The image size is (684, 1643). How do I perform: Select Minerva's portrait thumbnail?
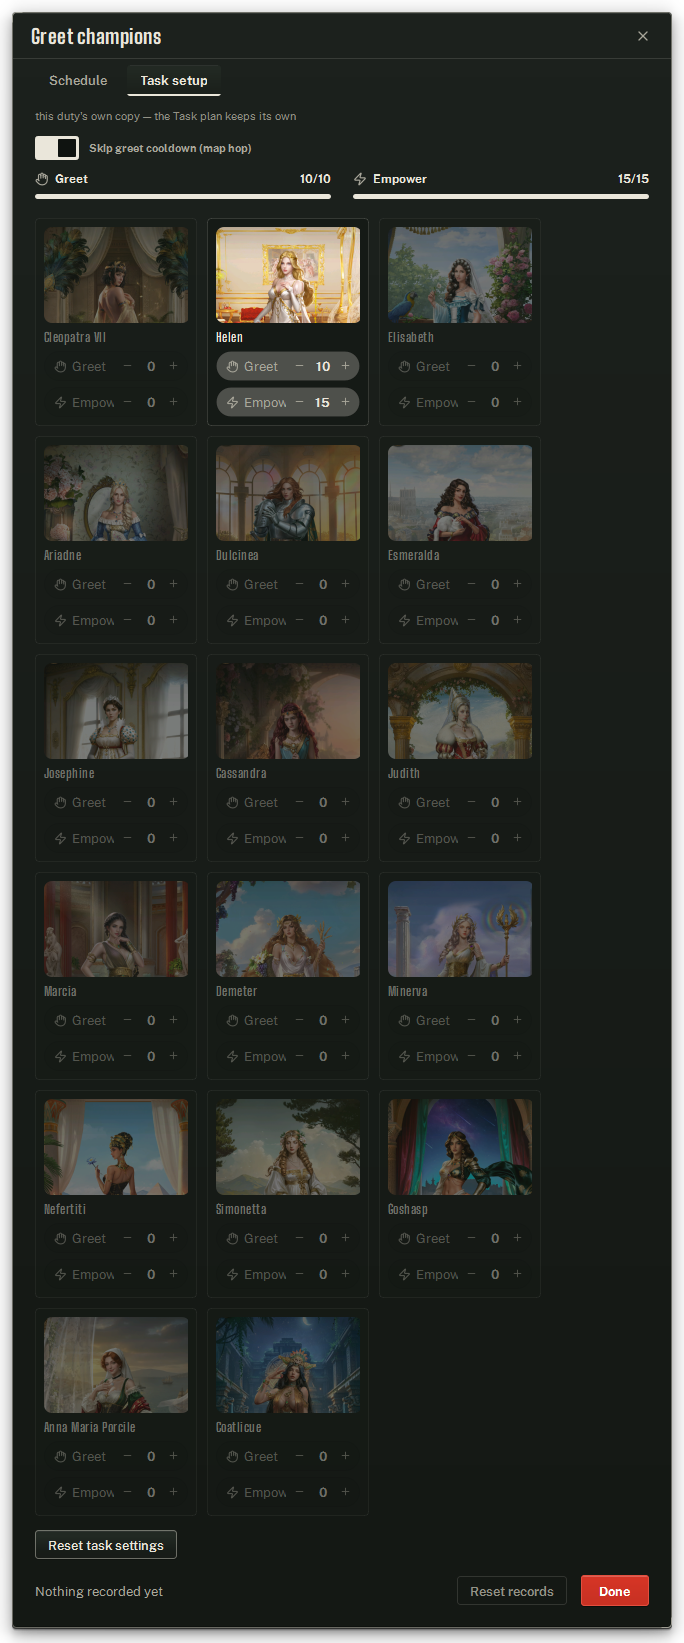point(460,929)
